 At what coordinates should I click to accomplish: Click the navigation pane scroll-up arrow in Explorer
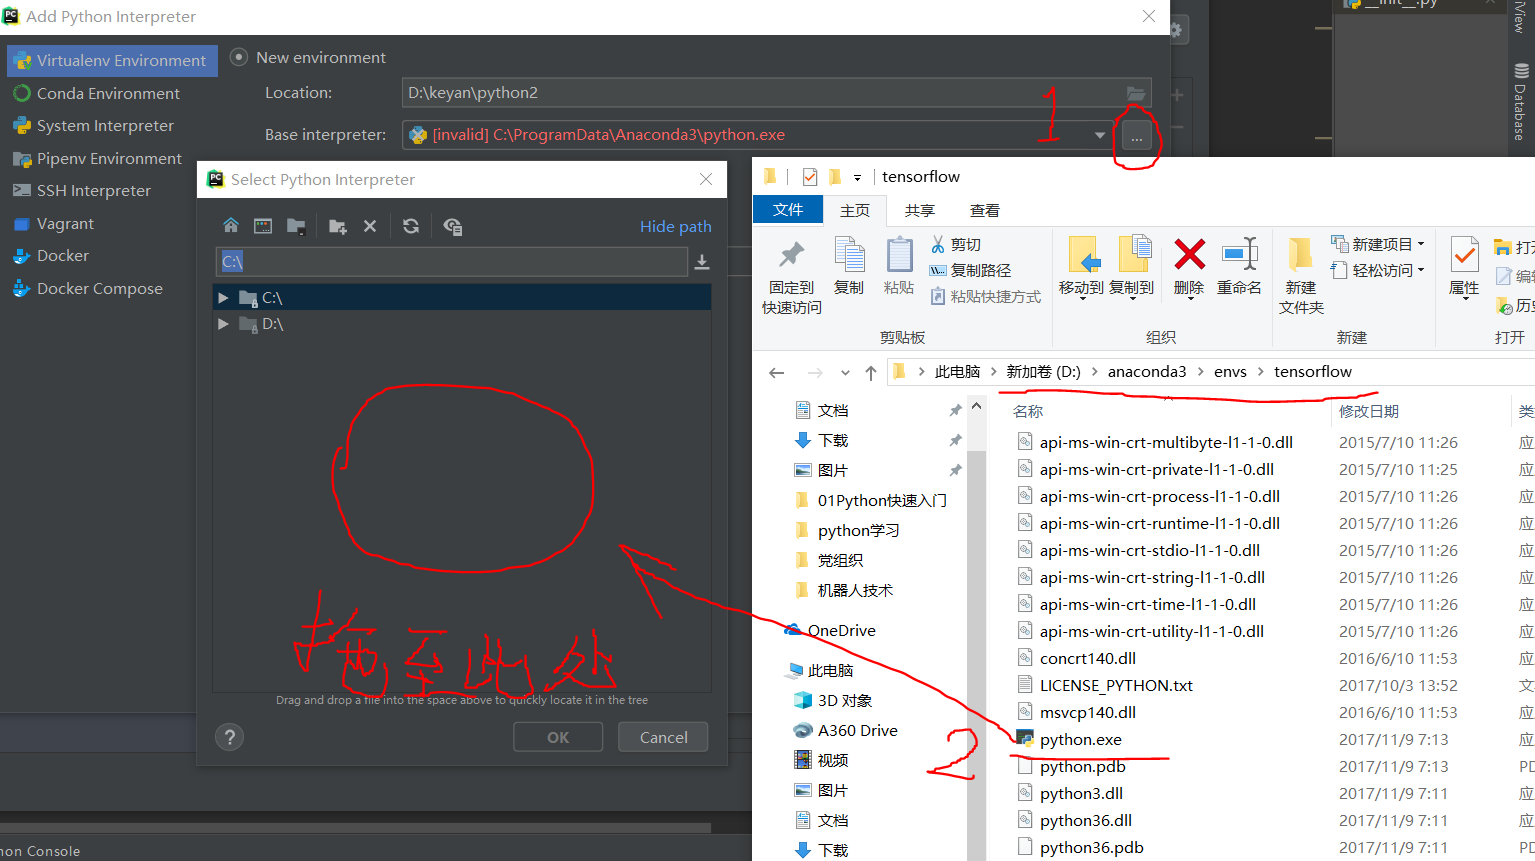coord(976,407)
